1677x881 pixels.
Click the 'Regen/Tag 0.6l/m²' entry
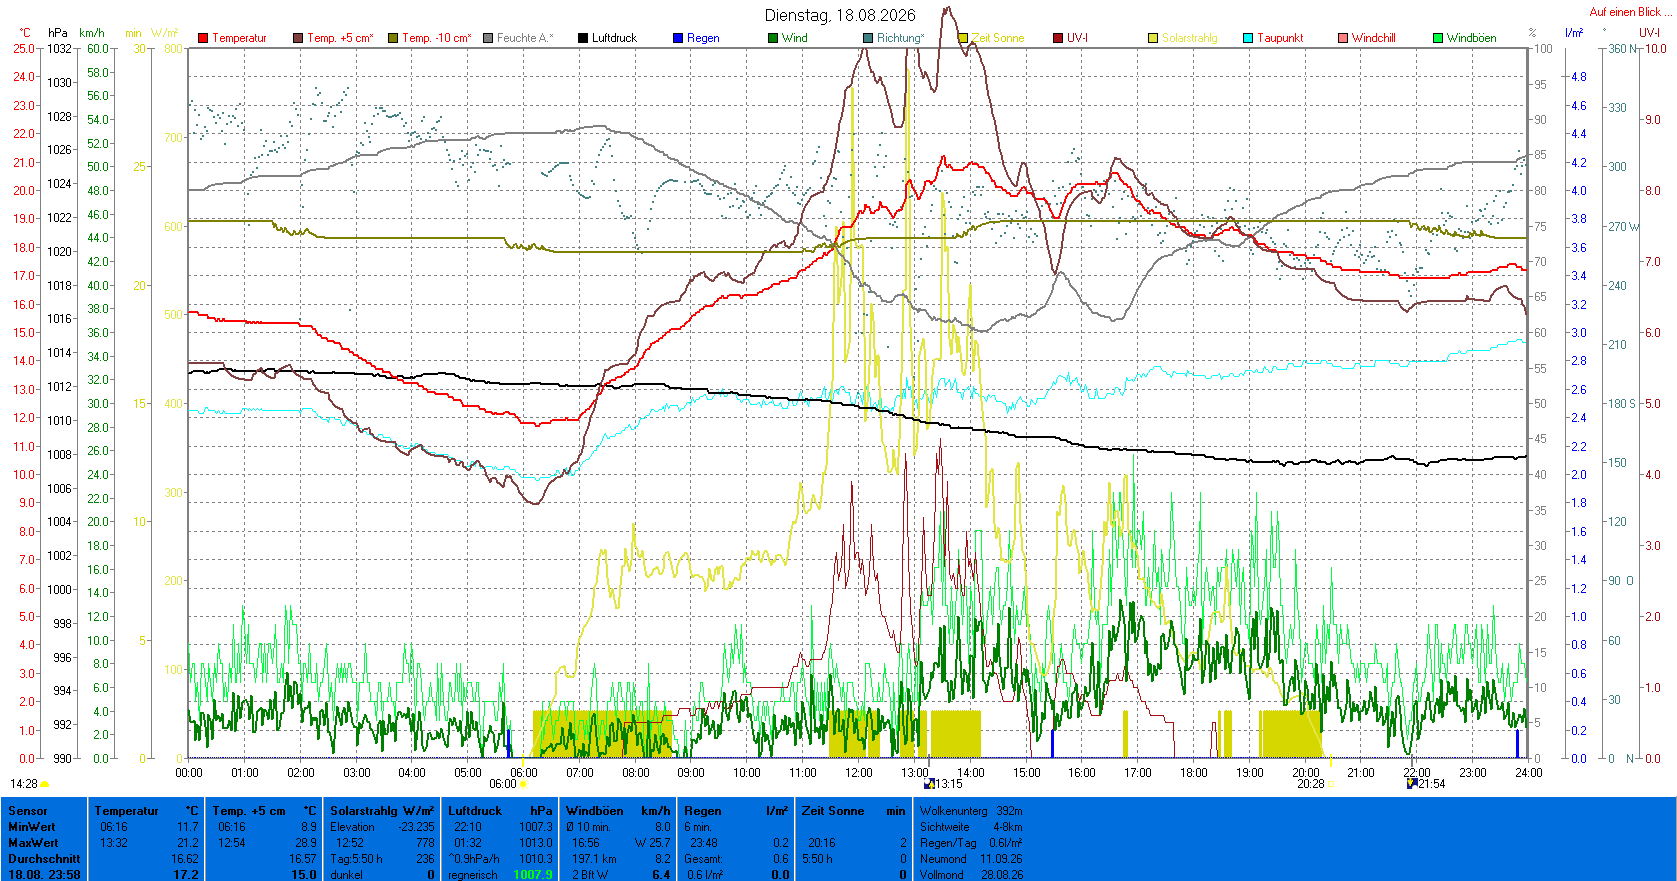coord(971,843)
